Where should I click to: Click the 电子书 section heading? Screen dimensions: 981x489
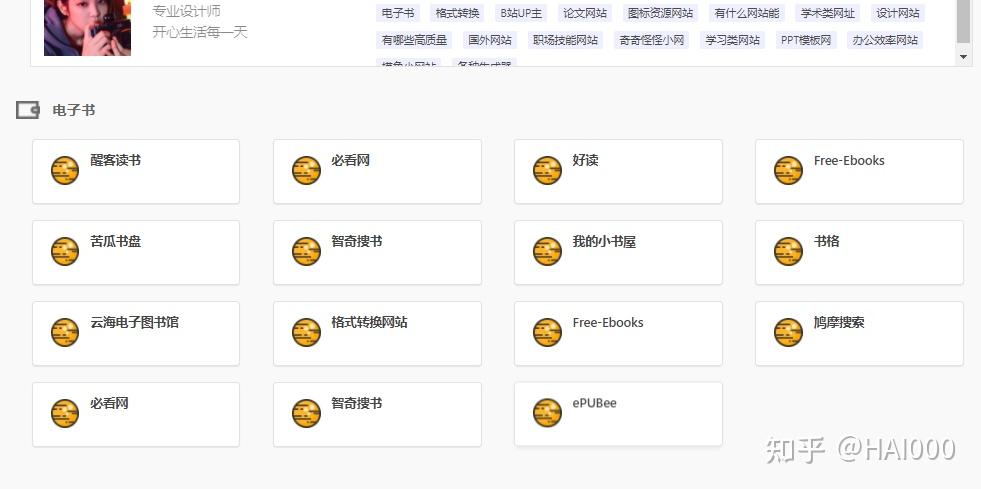click(74, 110)
